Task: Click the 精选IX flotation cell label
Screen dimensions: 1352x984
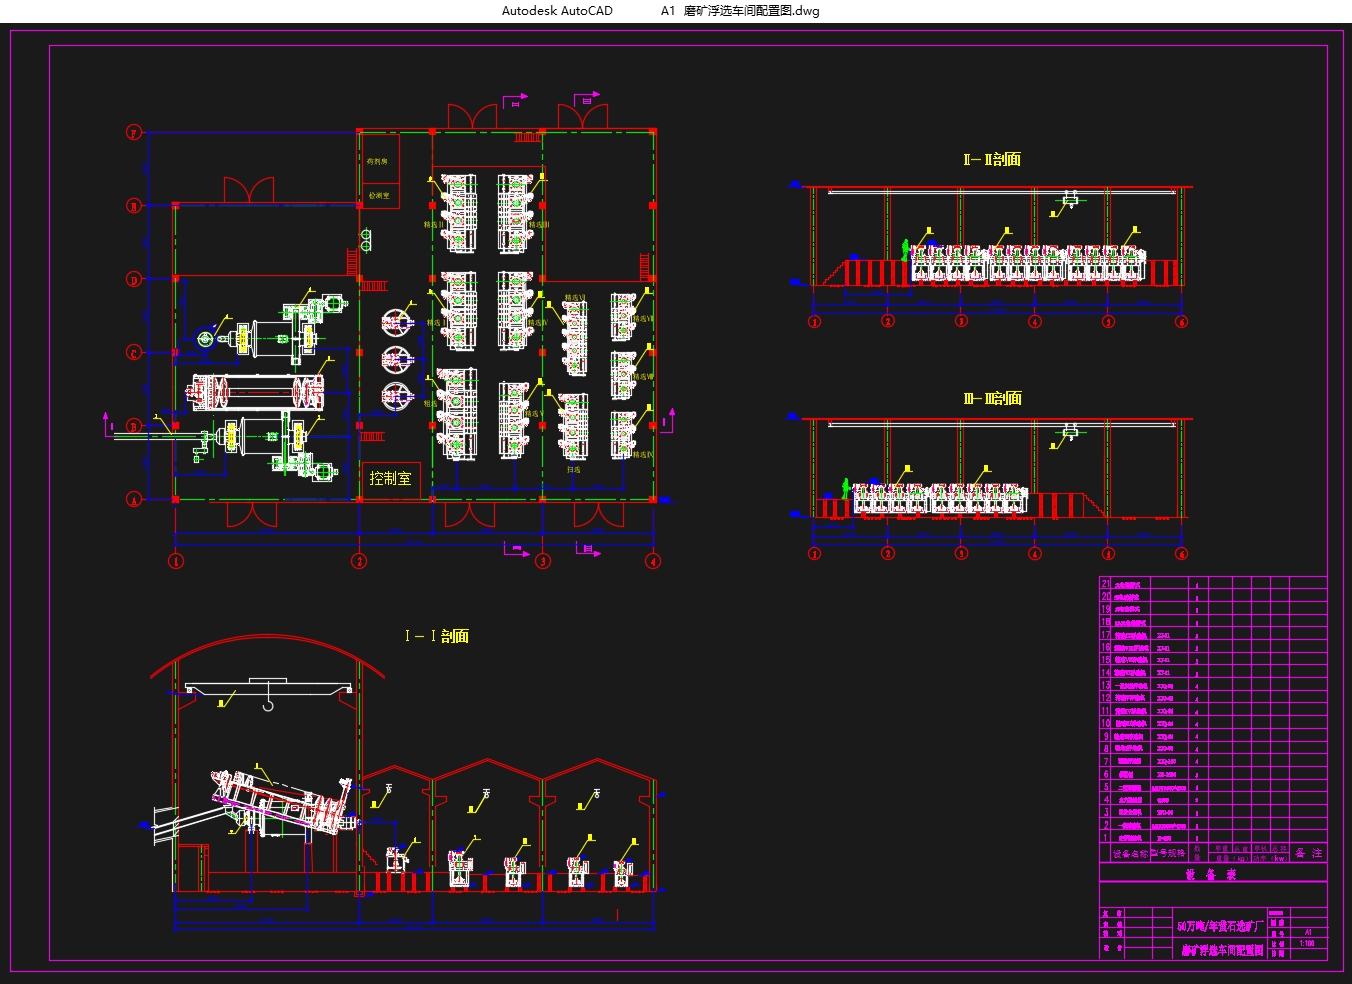Action: point(643,454)
